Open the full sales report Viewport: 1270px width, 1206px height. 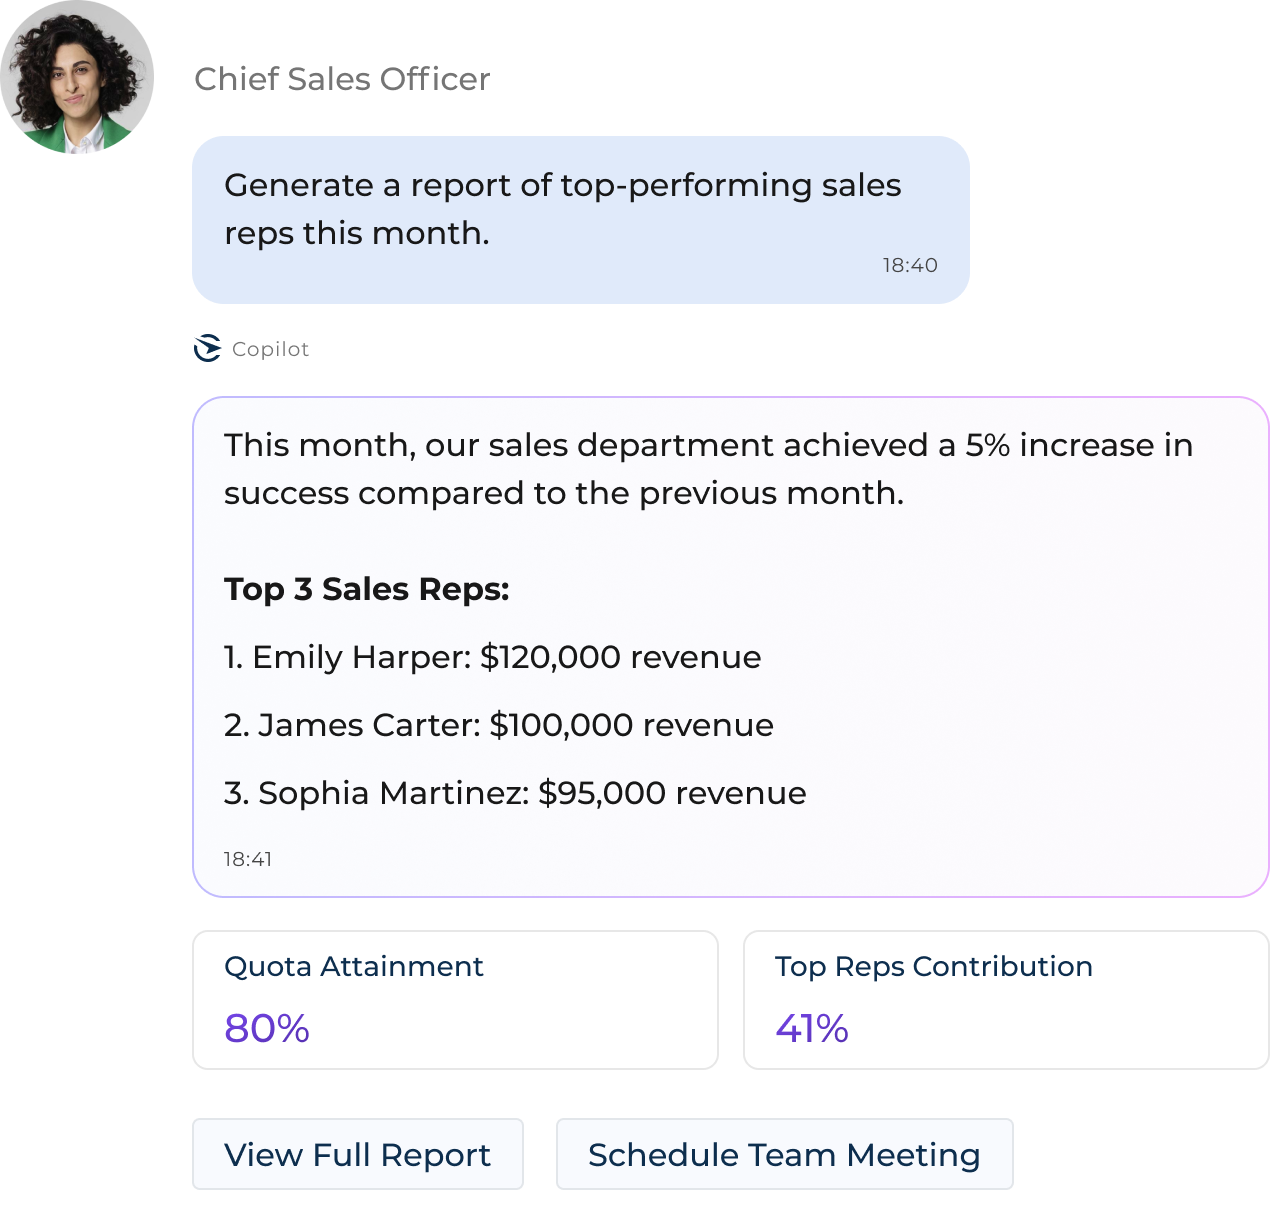pyautogui.click(x=357, y=1154)
